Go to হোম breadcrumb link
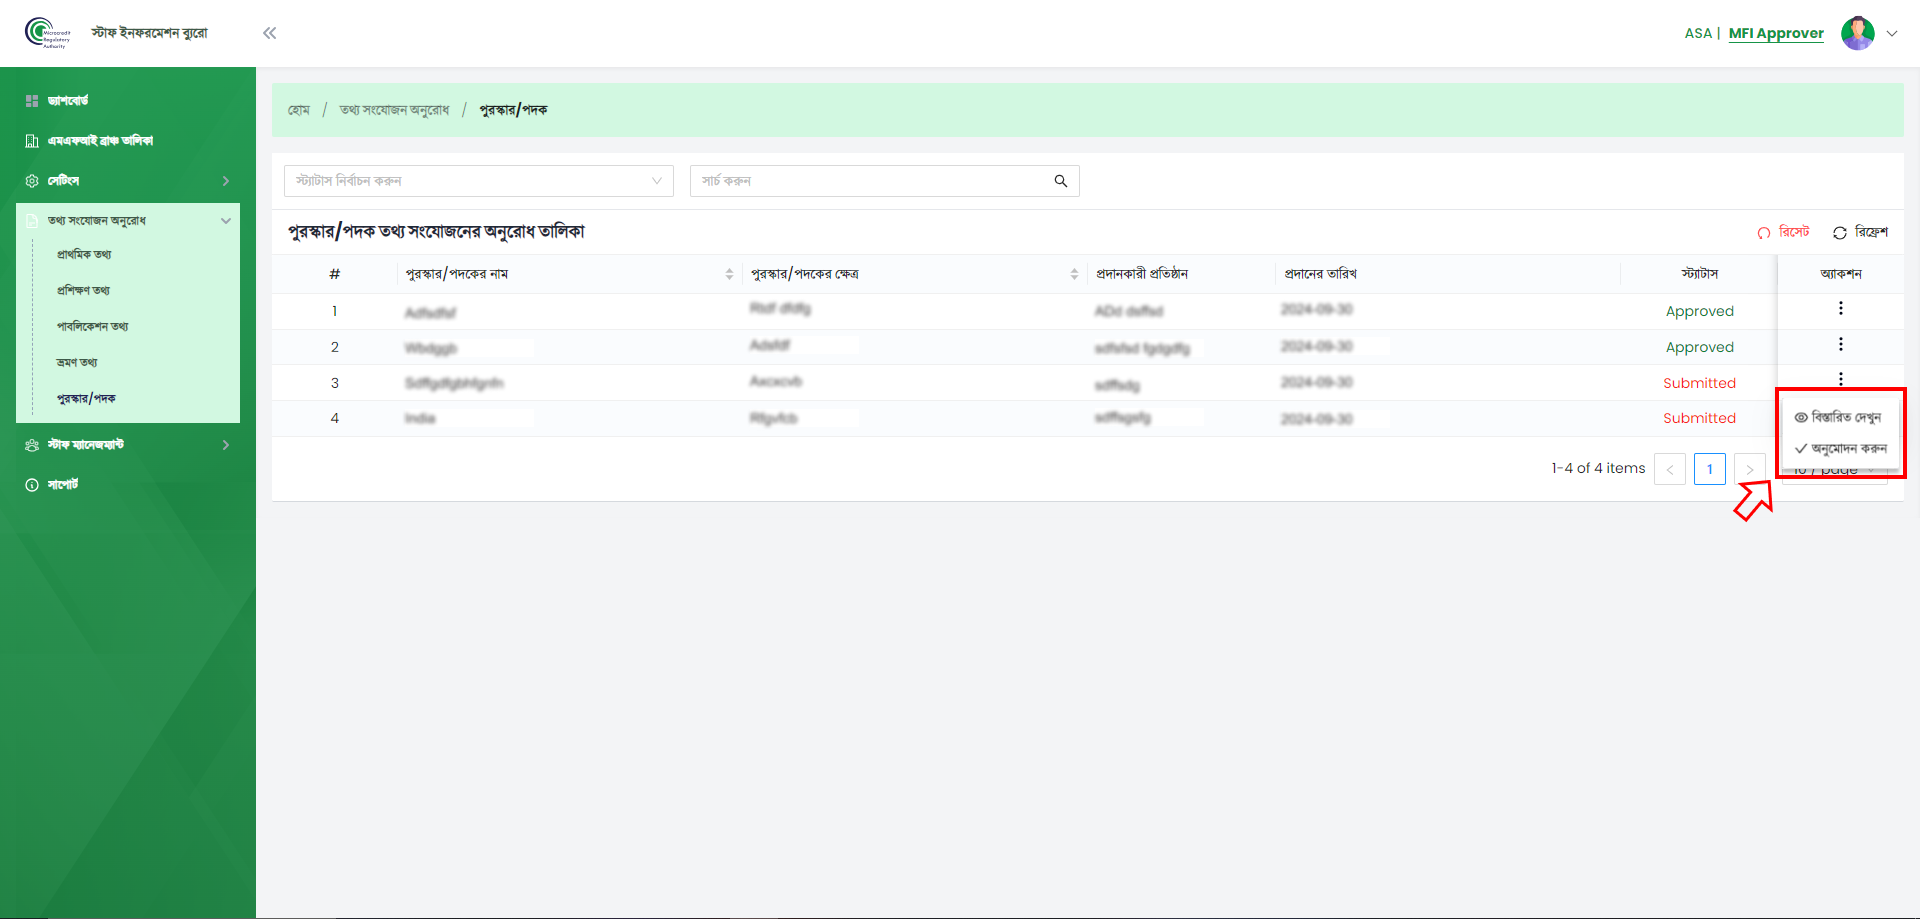Image resolution: width=1920 pixels, height=919 pixels. pyautogui.click(x=299, y=110)
